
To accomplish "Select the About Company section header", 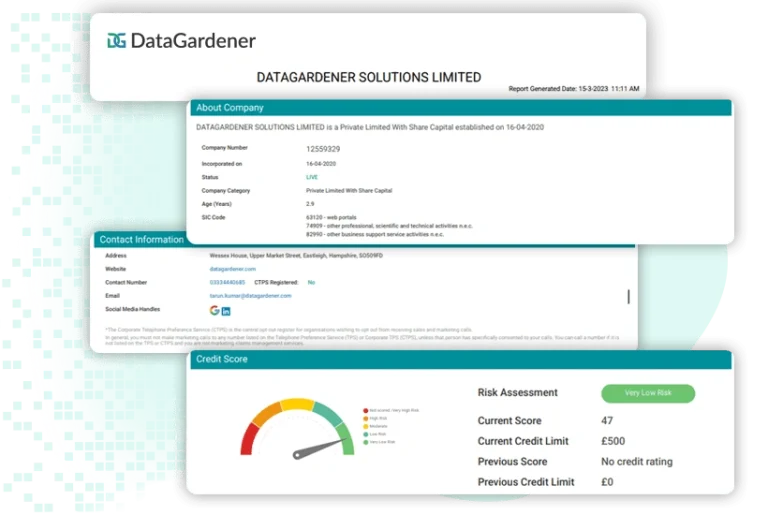I will tap(461, 107).
